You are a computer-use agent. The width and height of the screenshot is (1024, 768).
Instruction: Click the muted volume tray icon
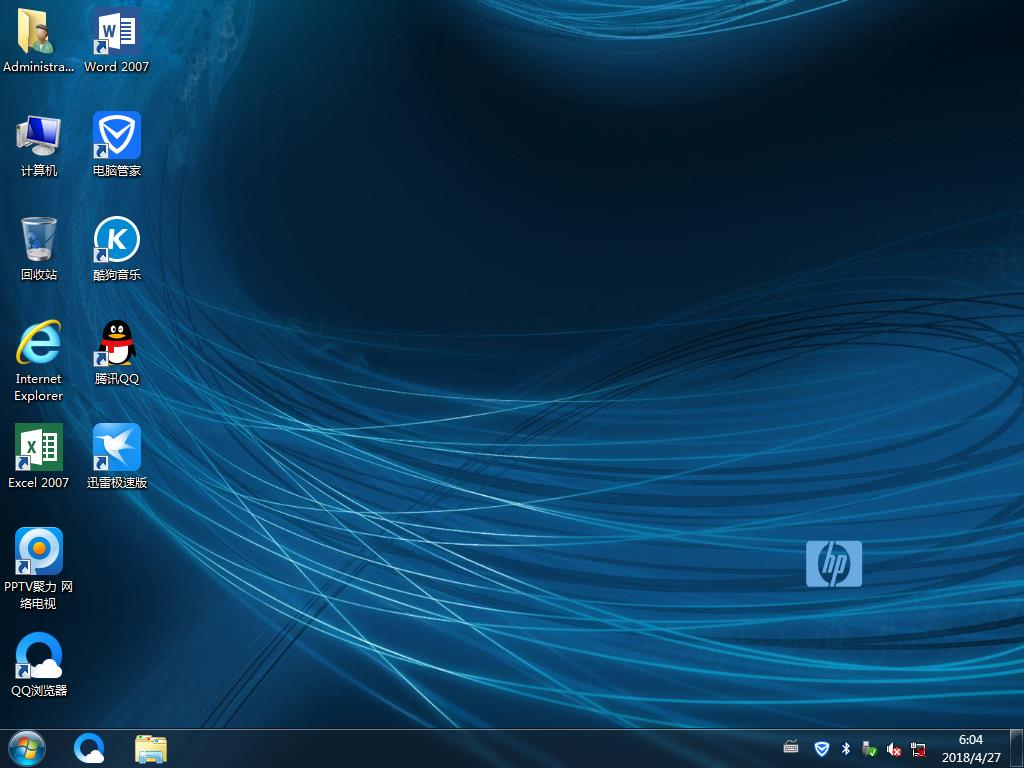[894, 749]
